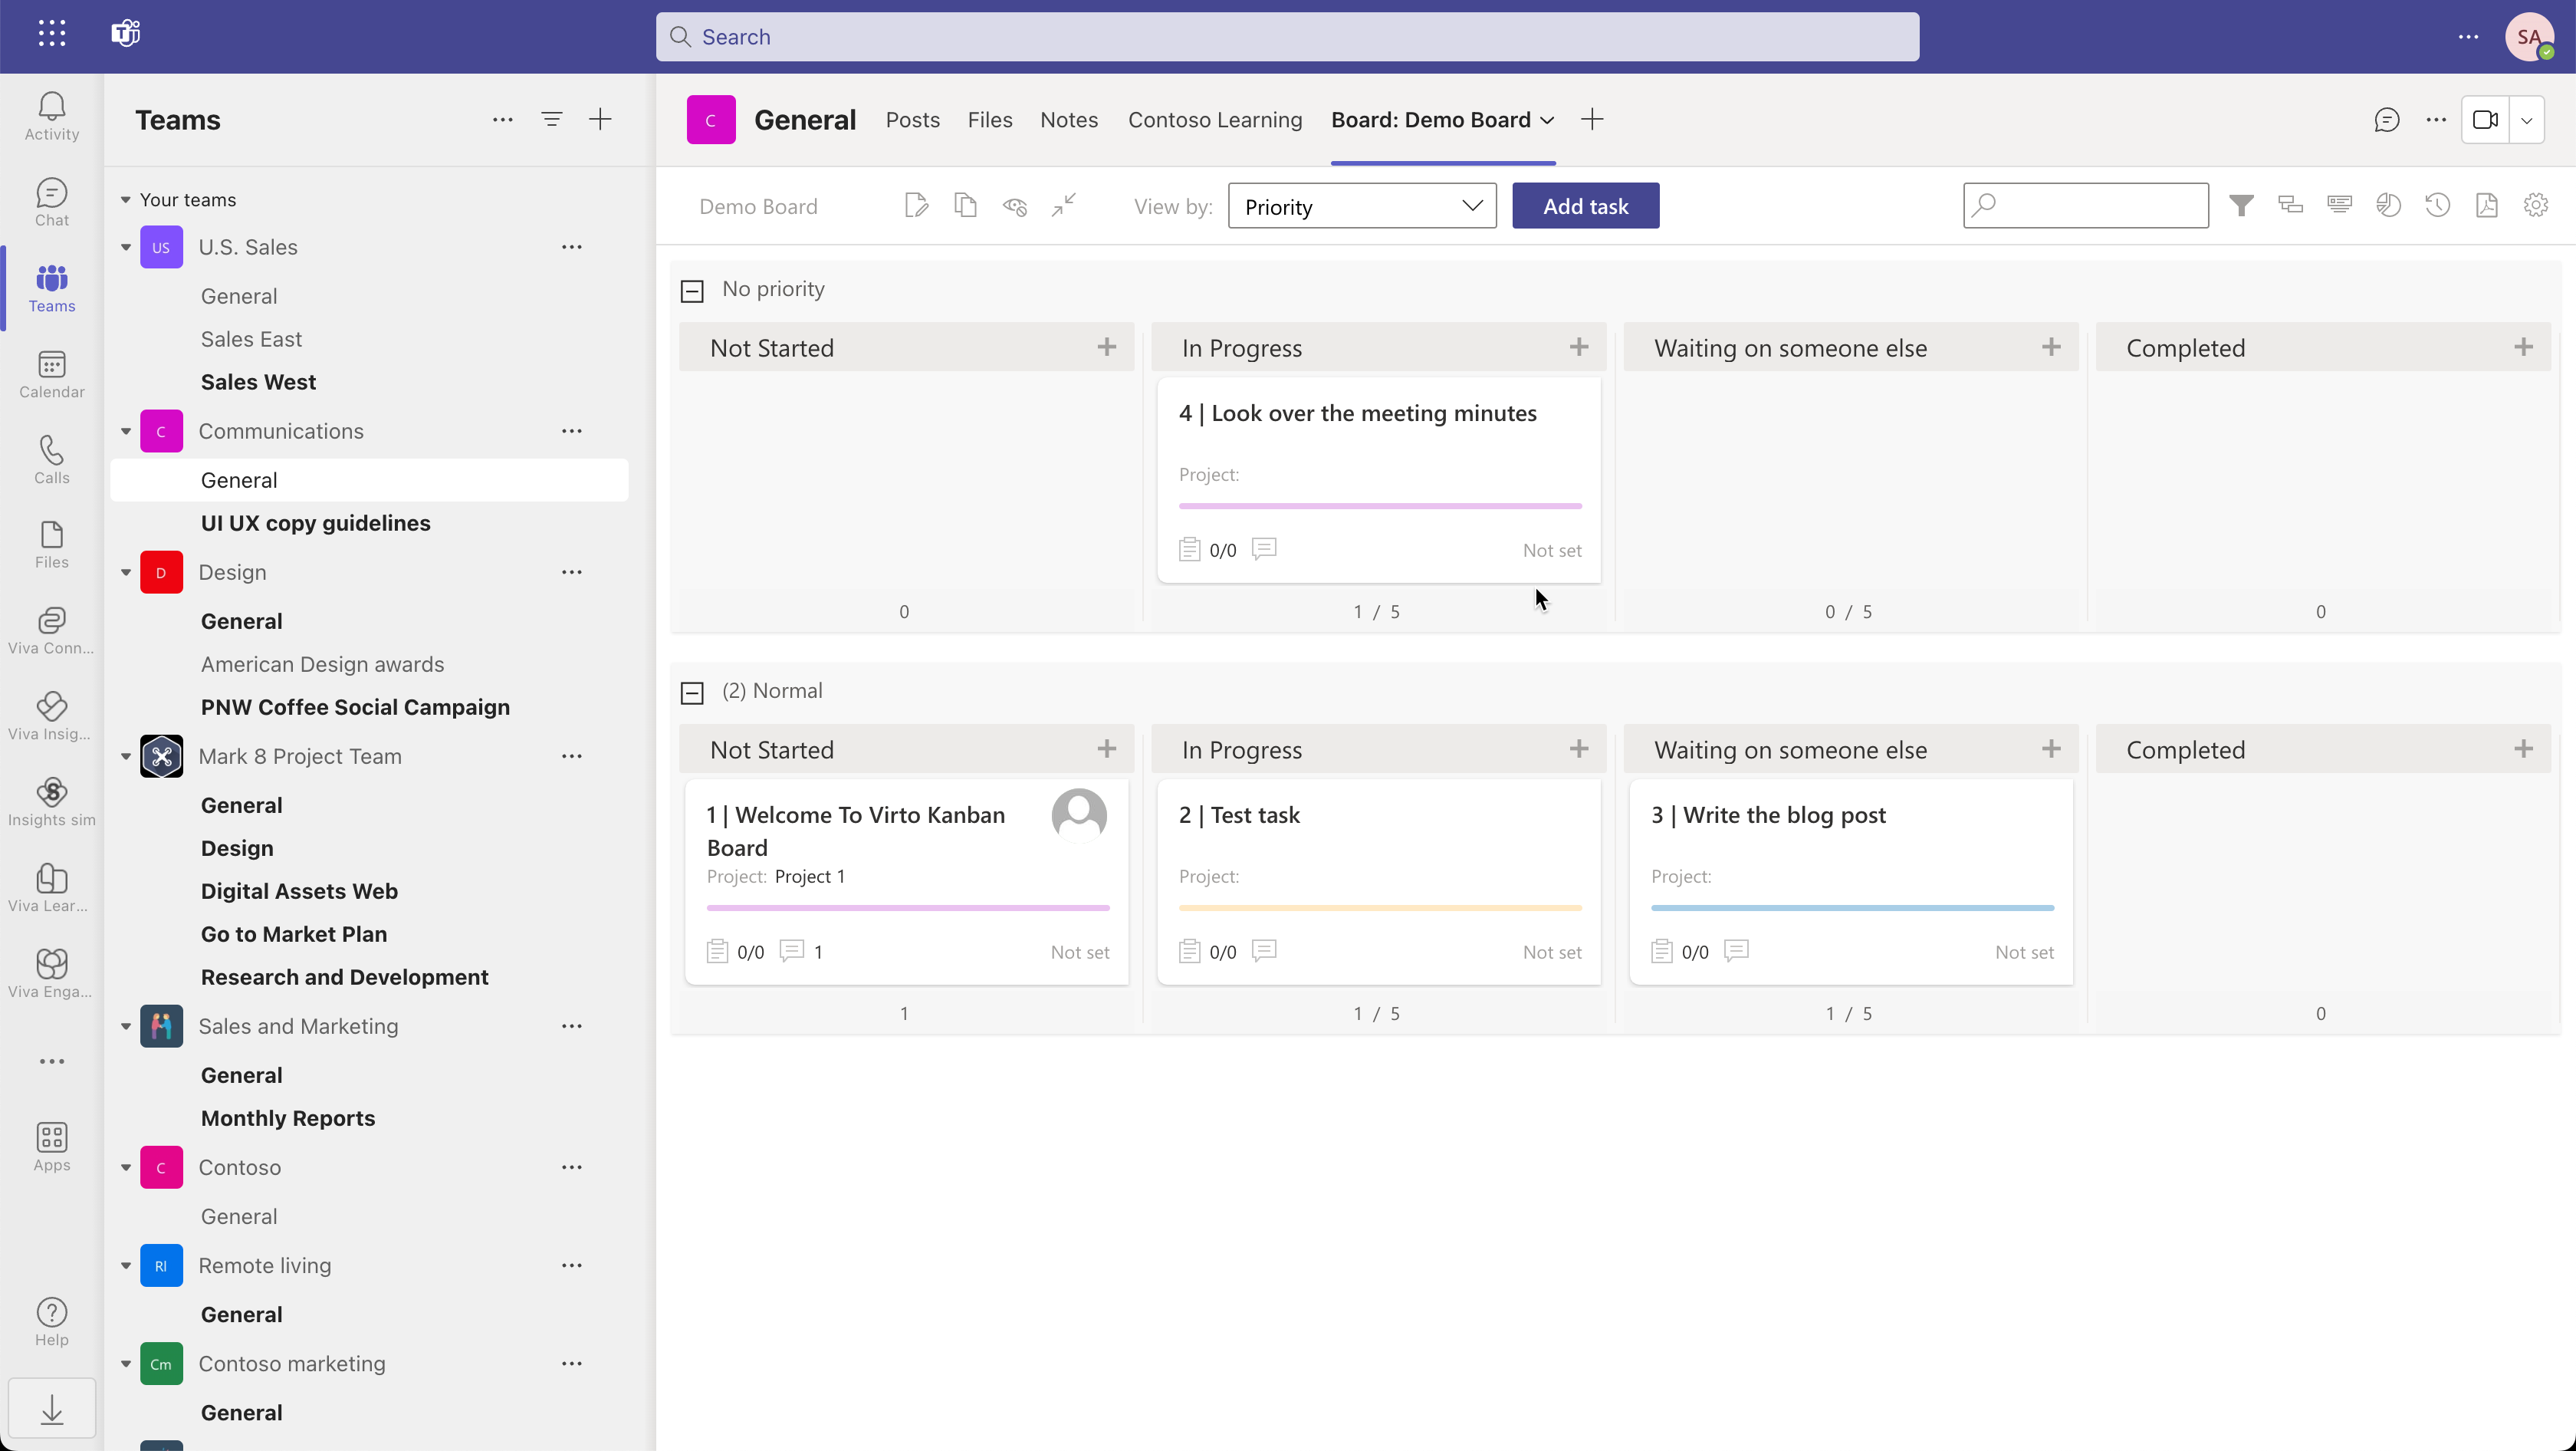Click the card layout icon in Kanban toolbar
This screenshot has height=1451, width=2576.
[2339, 206]
